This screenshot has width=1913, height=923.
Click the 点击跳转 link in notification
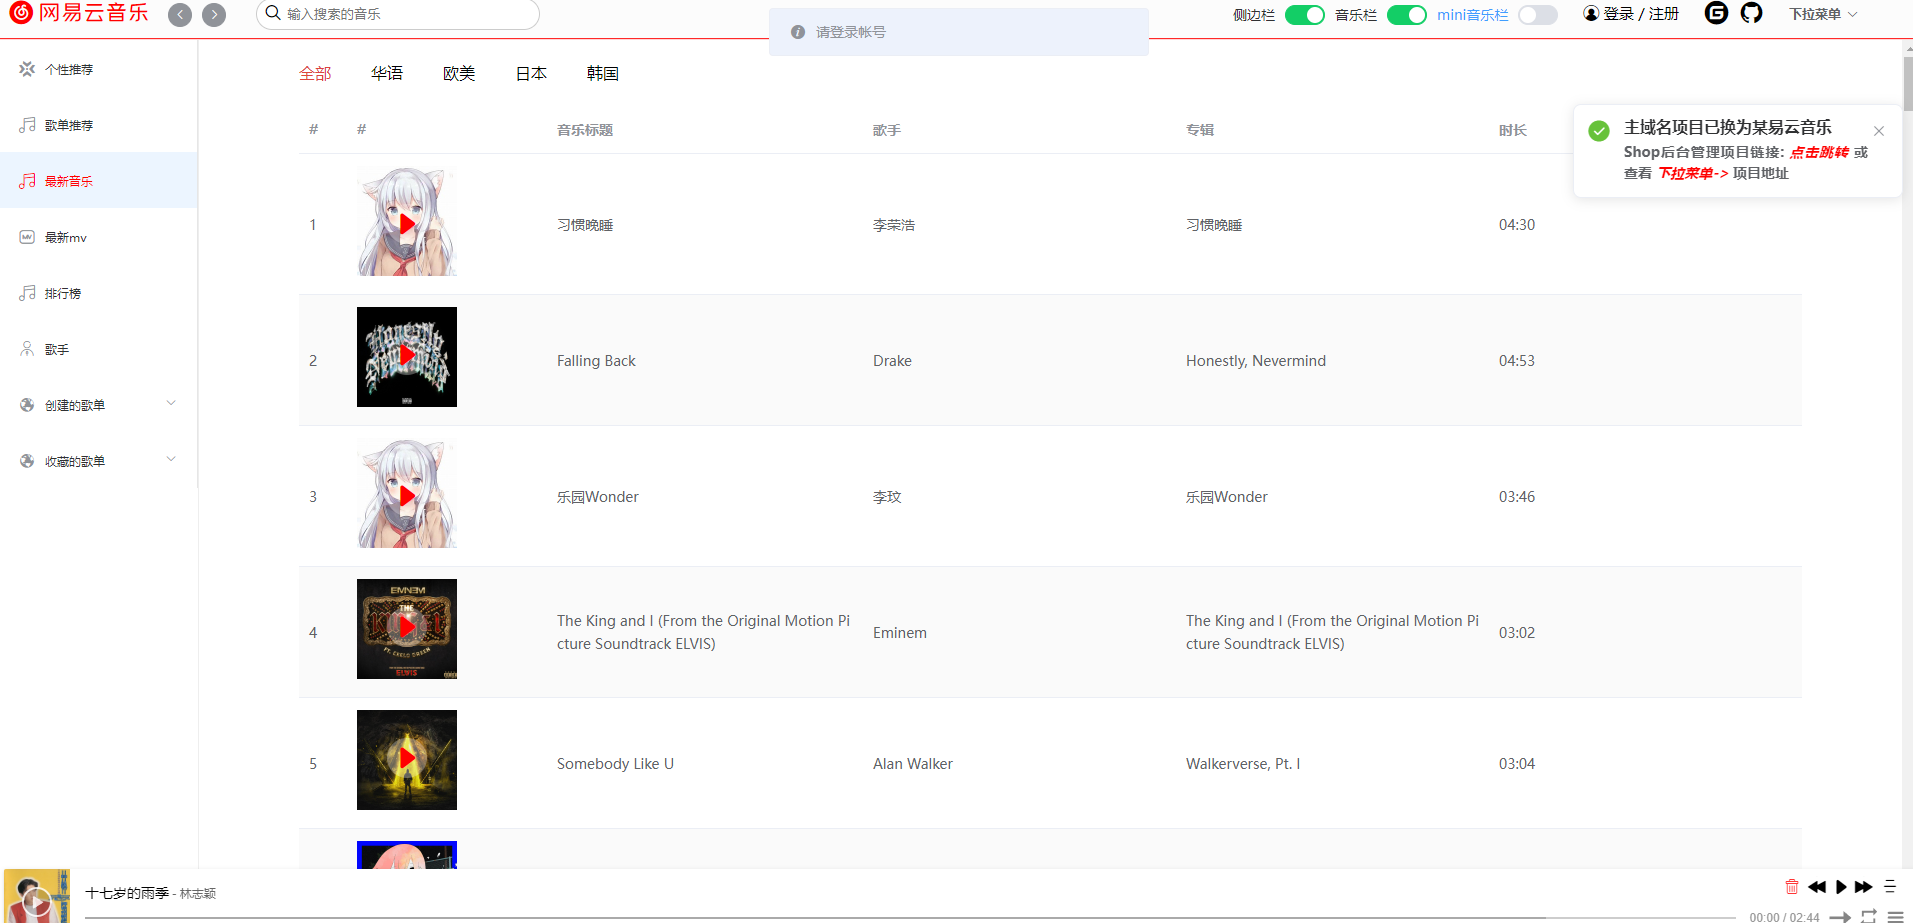pos(1819,152)
